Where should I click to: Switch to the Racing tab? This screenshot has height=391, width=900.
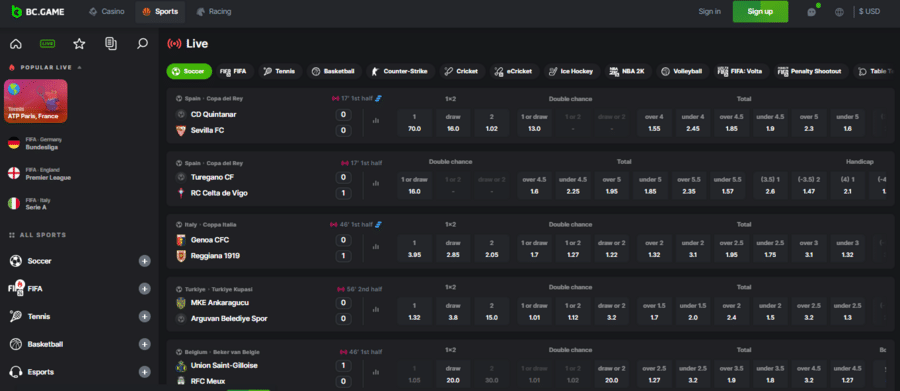[214, 11]
